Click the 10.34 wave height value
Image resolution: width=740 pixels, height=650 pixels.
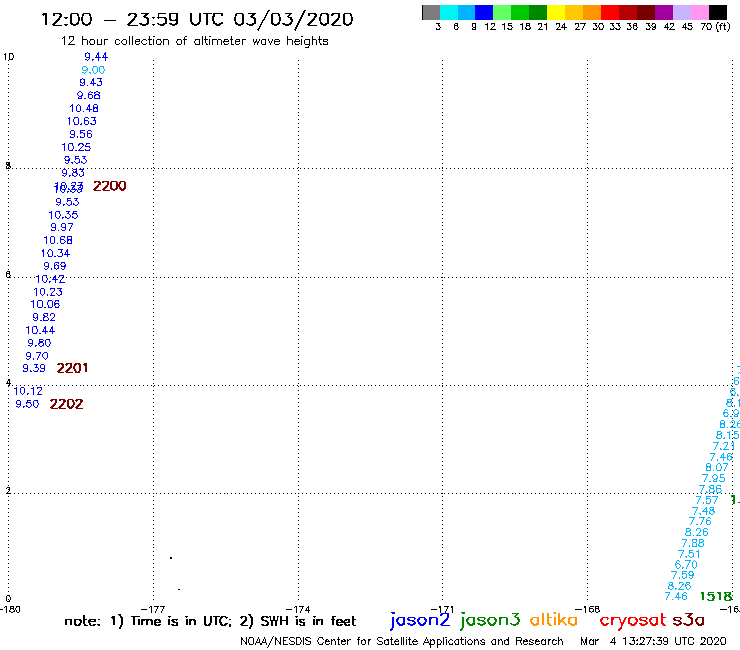[x=55, y=253]
